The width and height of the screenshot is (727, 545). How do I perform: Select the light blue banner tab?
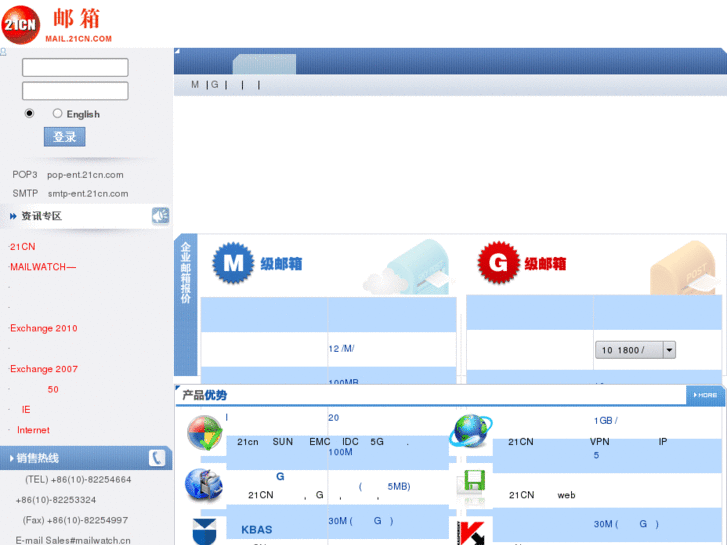(264, 64)
